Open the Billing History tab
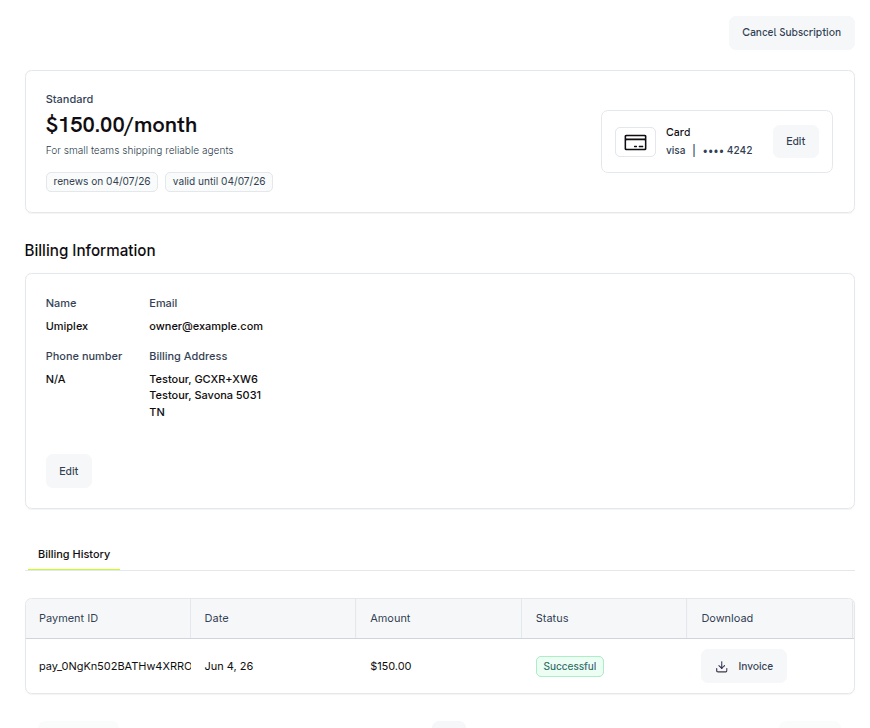The width and height of the screenshot is (870, 728). coord(74,554)
